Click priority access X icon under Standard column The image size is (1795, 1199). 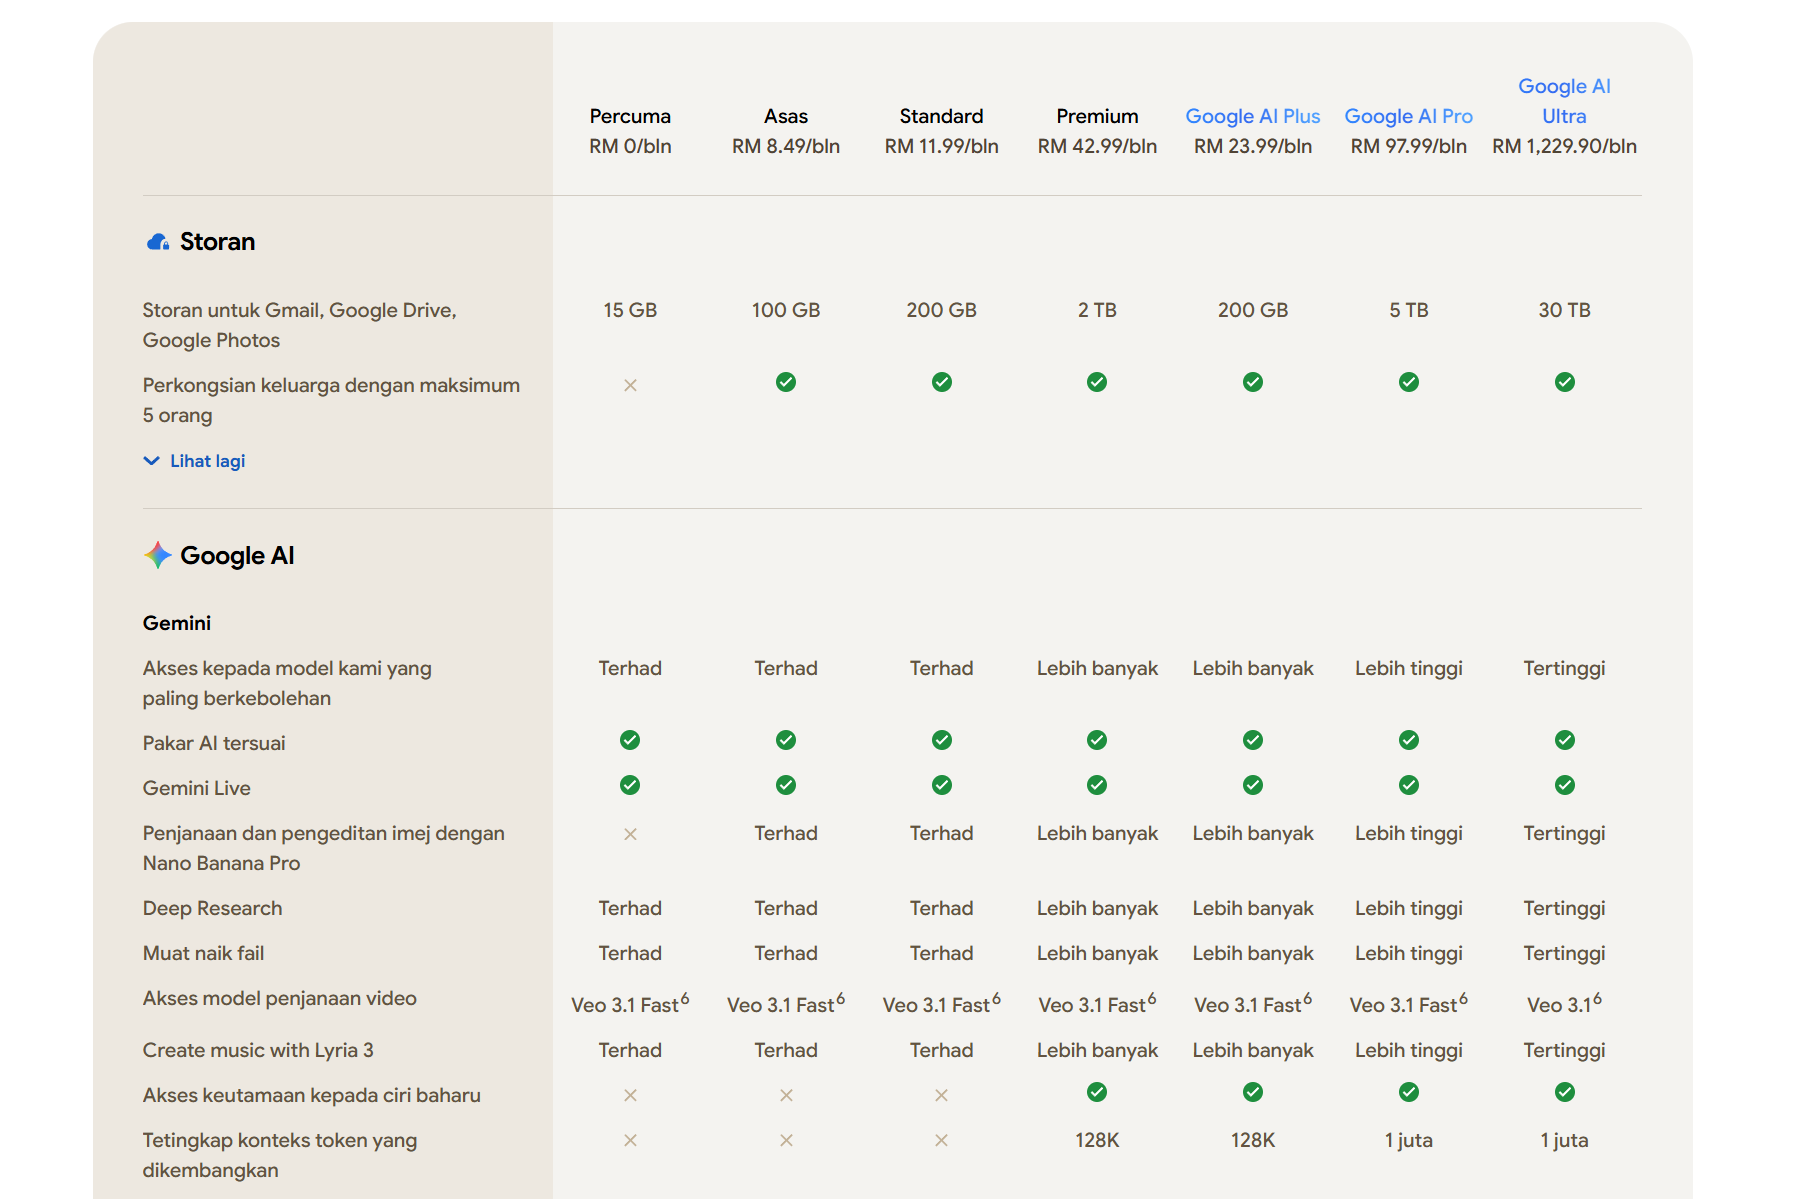click(x=941, y=1095)
